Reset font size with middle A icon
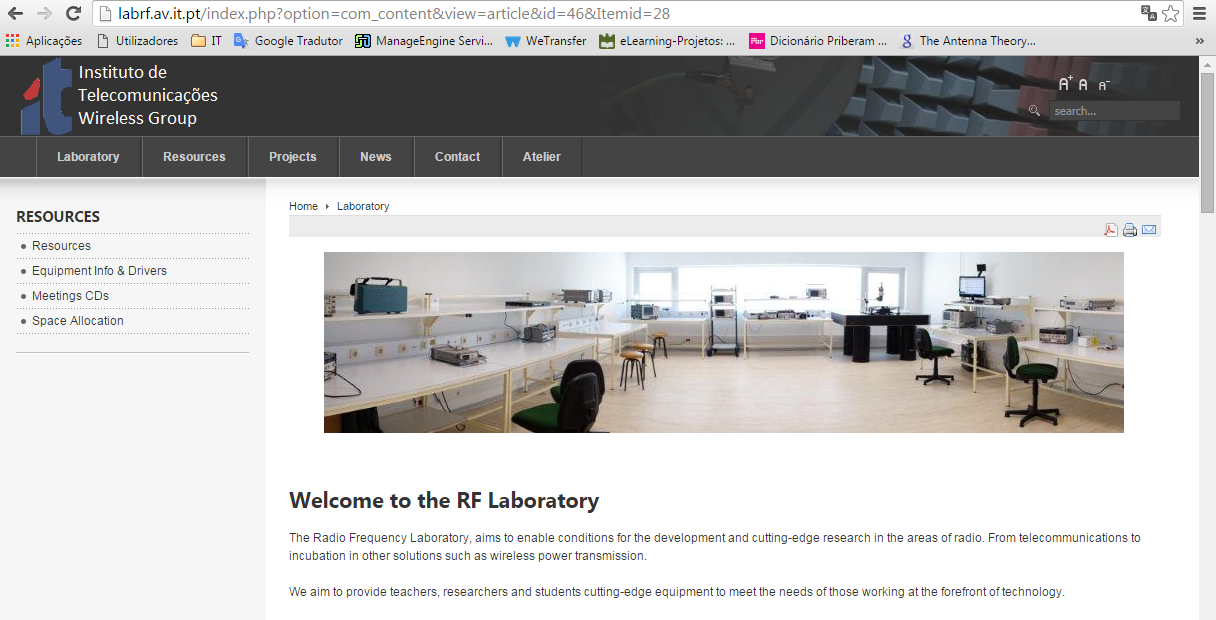The image size is (1216, 620). click(x=1083, y=86)
